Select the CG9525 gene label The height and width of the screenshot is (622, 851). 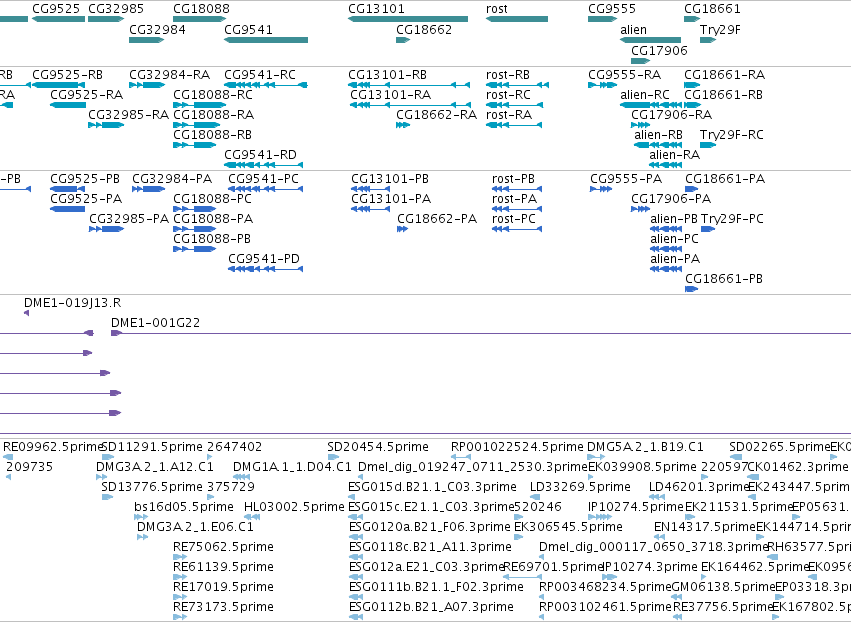(56, 9)
